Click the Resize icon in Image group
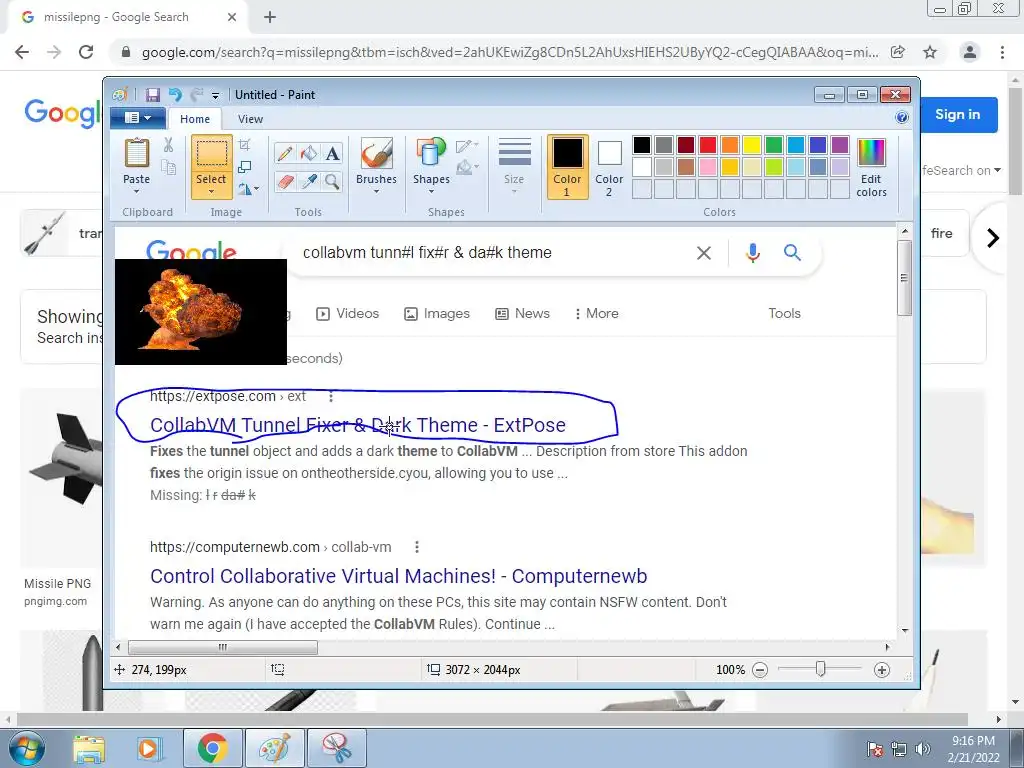 pyautogui.click(x=245, y=167)
